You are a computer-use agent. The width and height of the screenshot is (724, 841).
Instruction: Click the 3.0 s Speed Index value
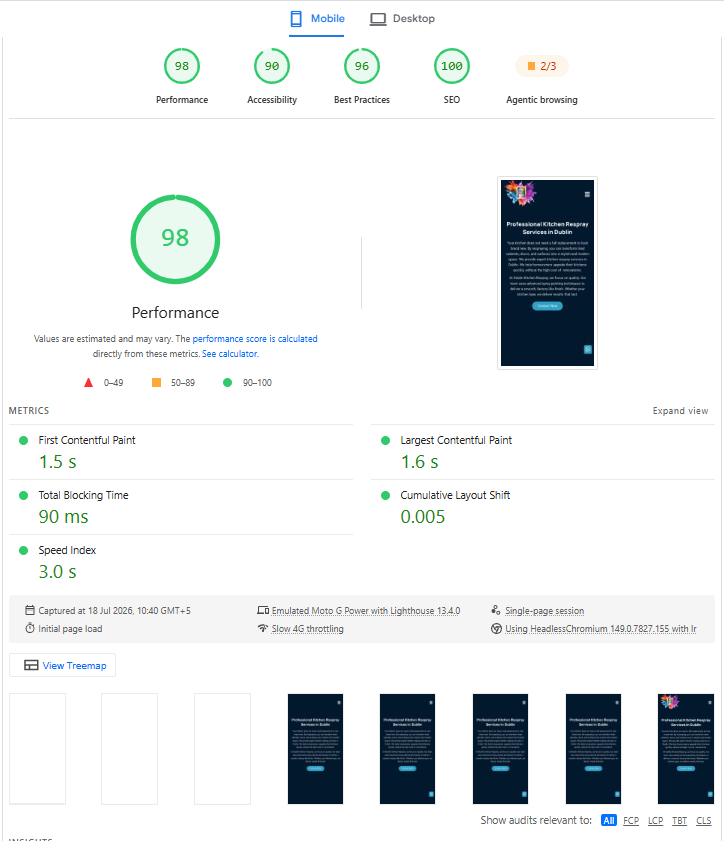pyautogui.click(x=57, y=572)
